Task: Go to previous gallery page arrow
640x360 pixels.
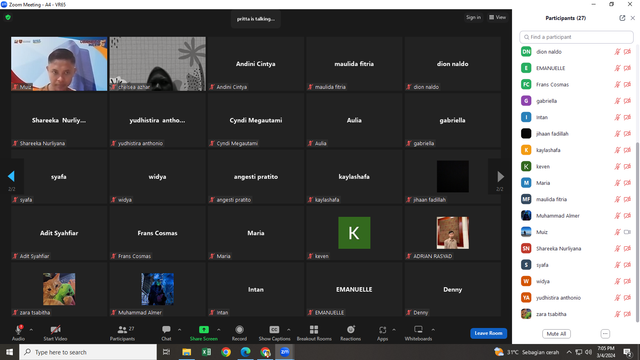Action: coord(11,176)
